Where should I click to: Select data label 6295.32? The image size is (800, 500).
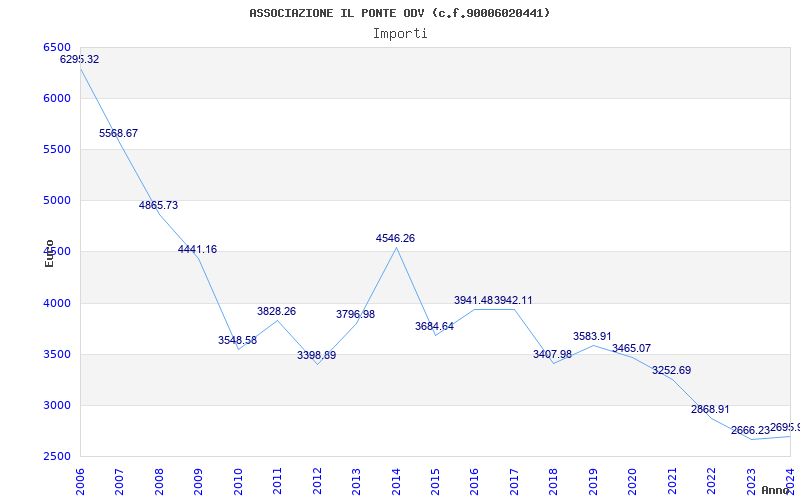pos(80,59)
